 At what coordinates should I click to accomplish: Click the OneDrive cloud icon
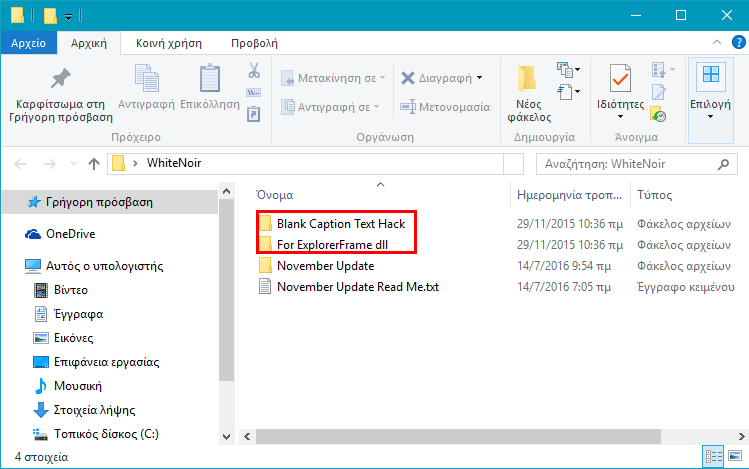tap(33, 234)
